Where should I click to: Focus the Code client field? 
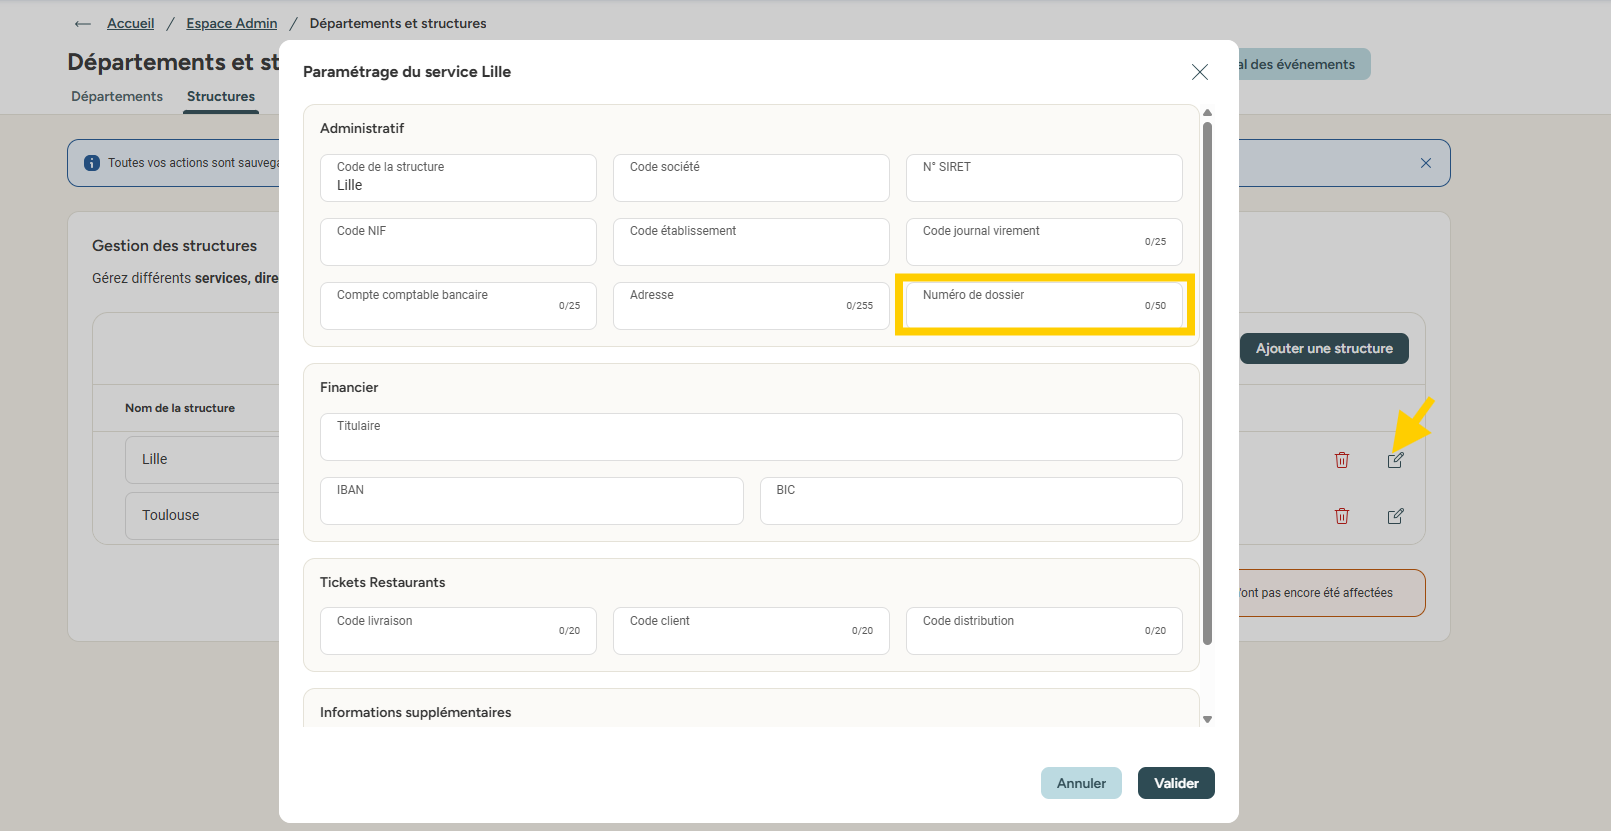coord(751,631)
